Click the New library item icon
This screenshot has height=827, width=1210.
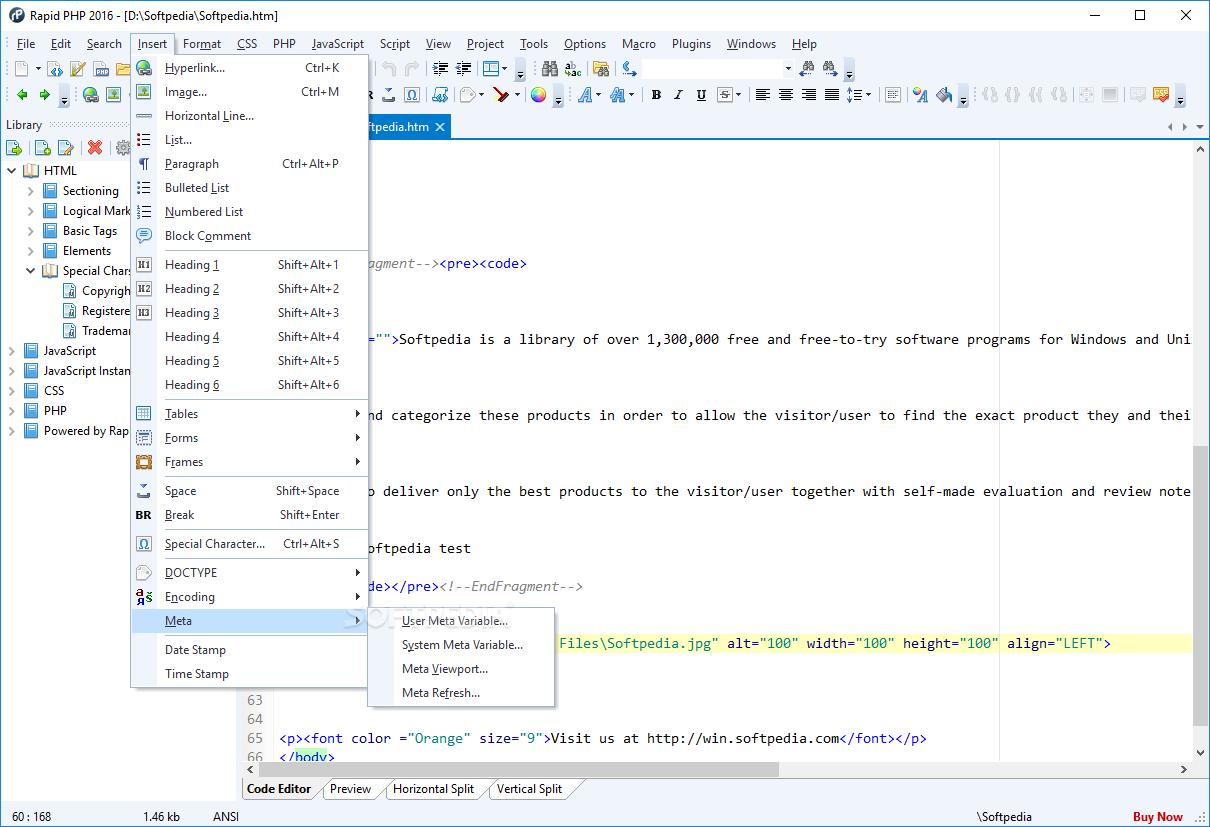pos(42,148)
